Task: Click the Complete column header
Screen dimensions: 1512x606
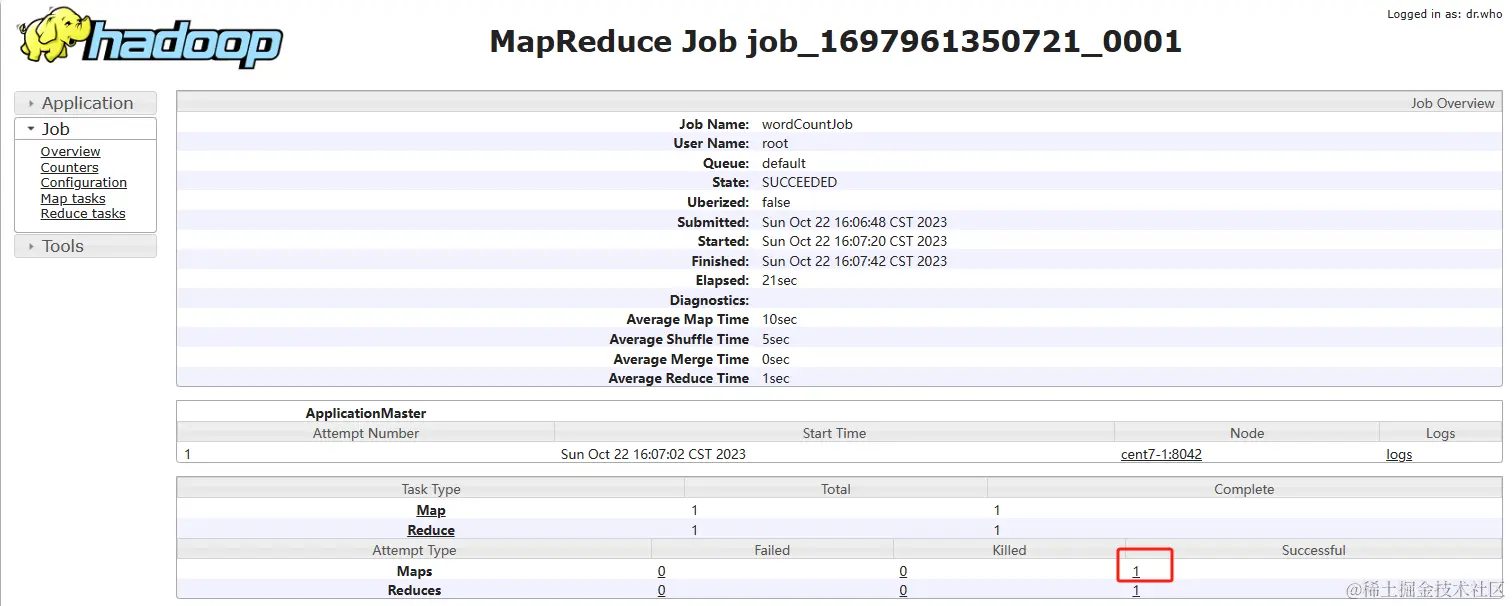Action: (1244, 489)
